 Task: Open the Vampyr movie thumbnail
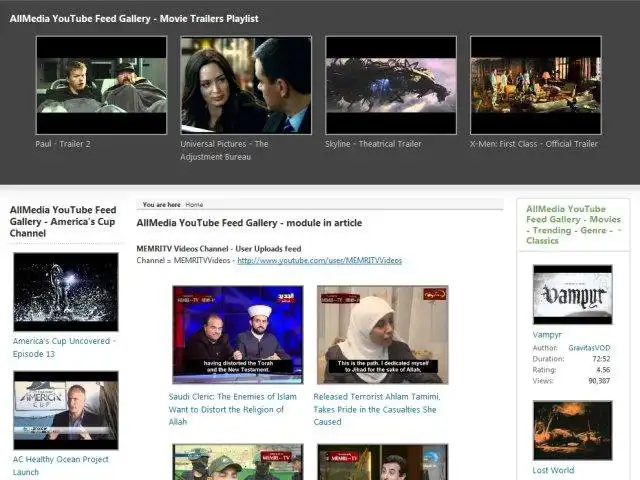pyautogui.click(x=573, y=294)
